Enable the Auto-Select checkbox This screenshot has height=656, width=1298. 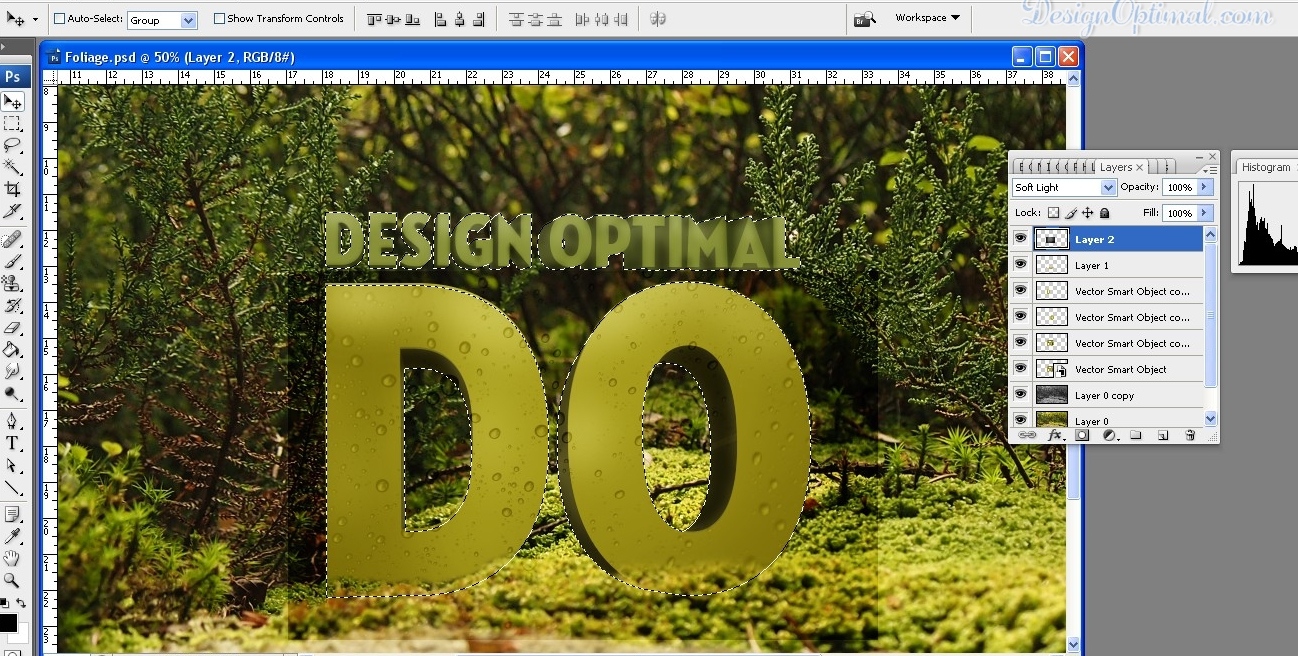click(x=59, y=18)
